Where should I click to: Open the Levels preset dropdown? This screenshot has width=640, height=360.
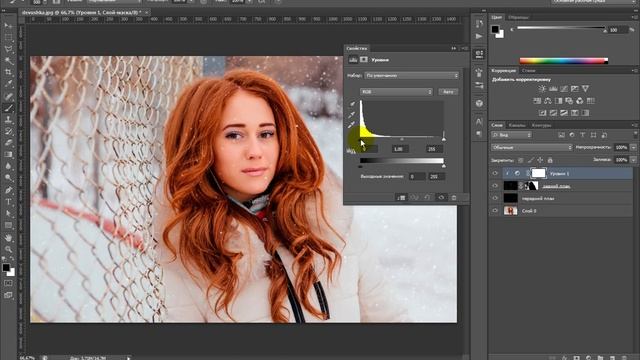[411, 76]
